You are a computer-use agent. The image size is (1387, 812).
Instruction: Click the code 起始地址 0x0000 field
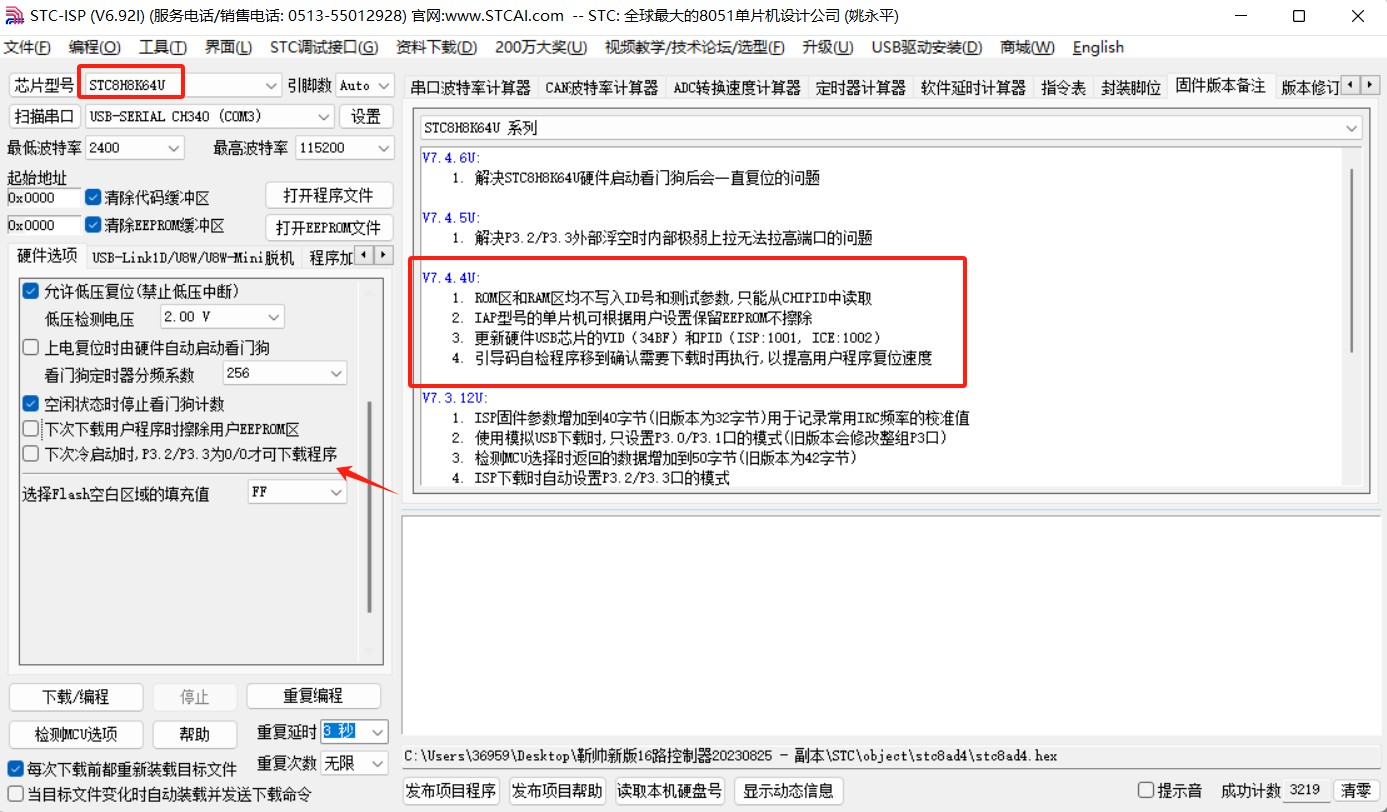[44, 198]
